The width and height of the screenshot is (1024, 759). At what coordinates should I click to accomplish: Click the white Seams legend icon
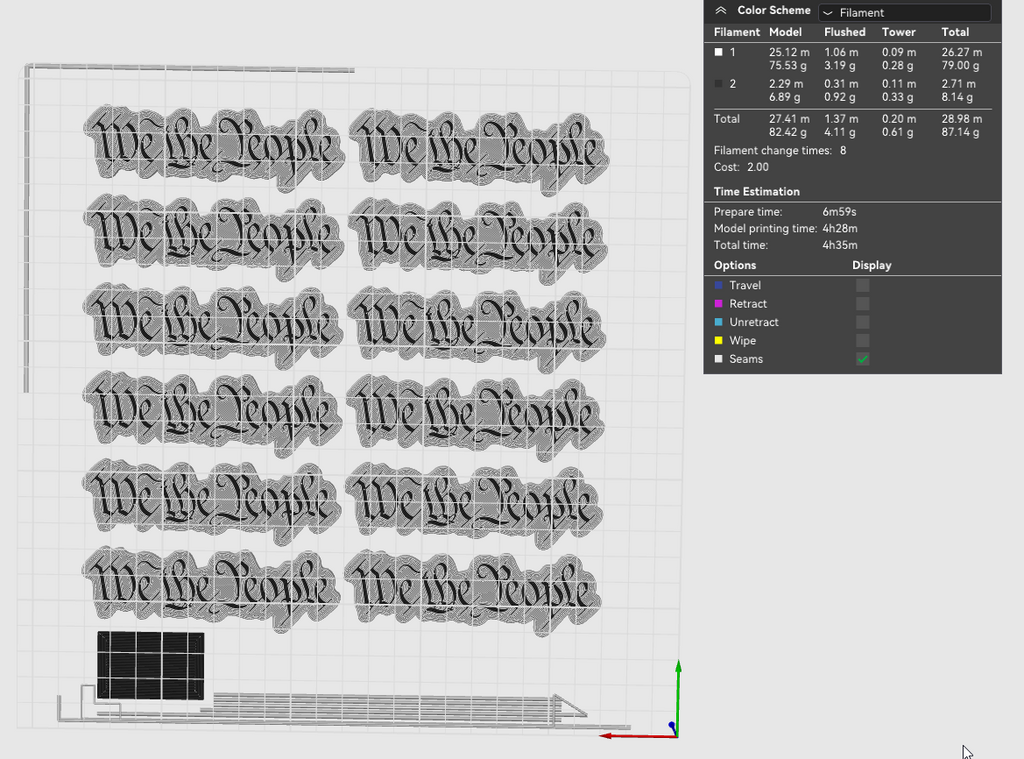(718, 359)
